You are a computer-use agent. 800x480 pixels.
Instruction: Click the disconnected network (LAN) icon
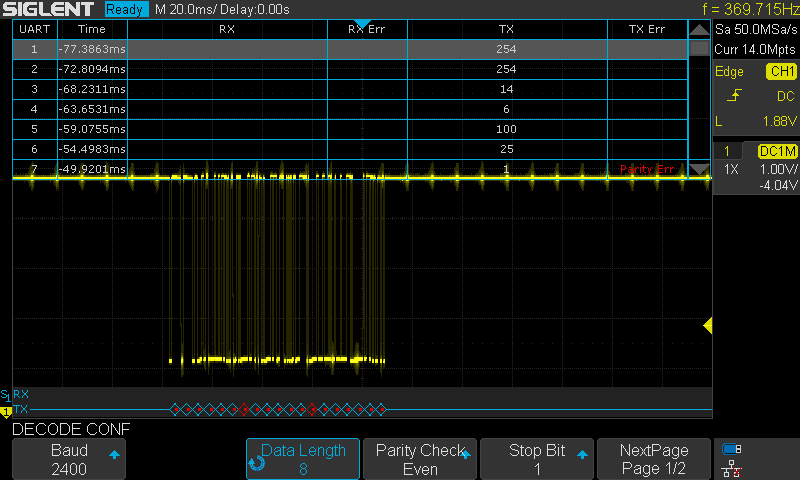pyautogui.click(x=732, y=468)
